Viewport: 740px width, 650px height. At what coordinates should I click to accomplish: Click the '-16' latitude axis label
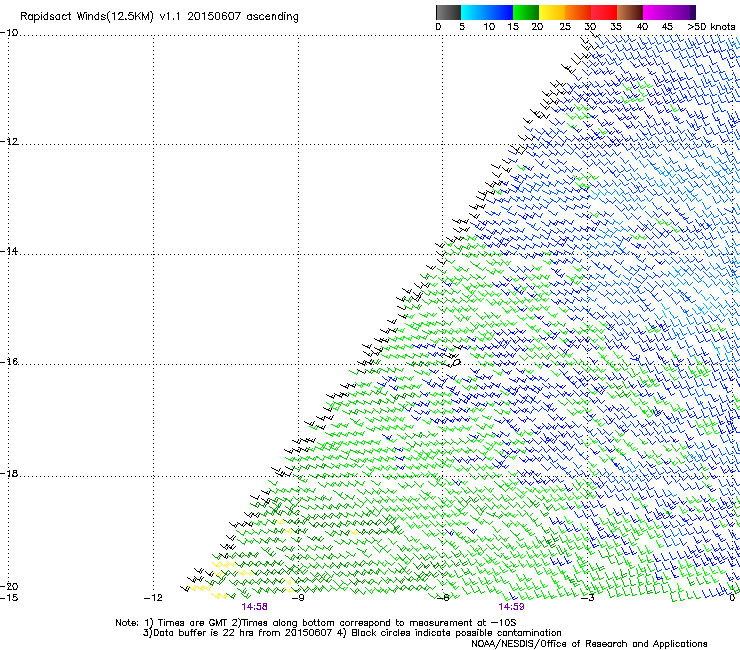[9, 362]
